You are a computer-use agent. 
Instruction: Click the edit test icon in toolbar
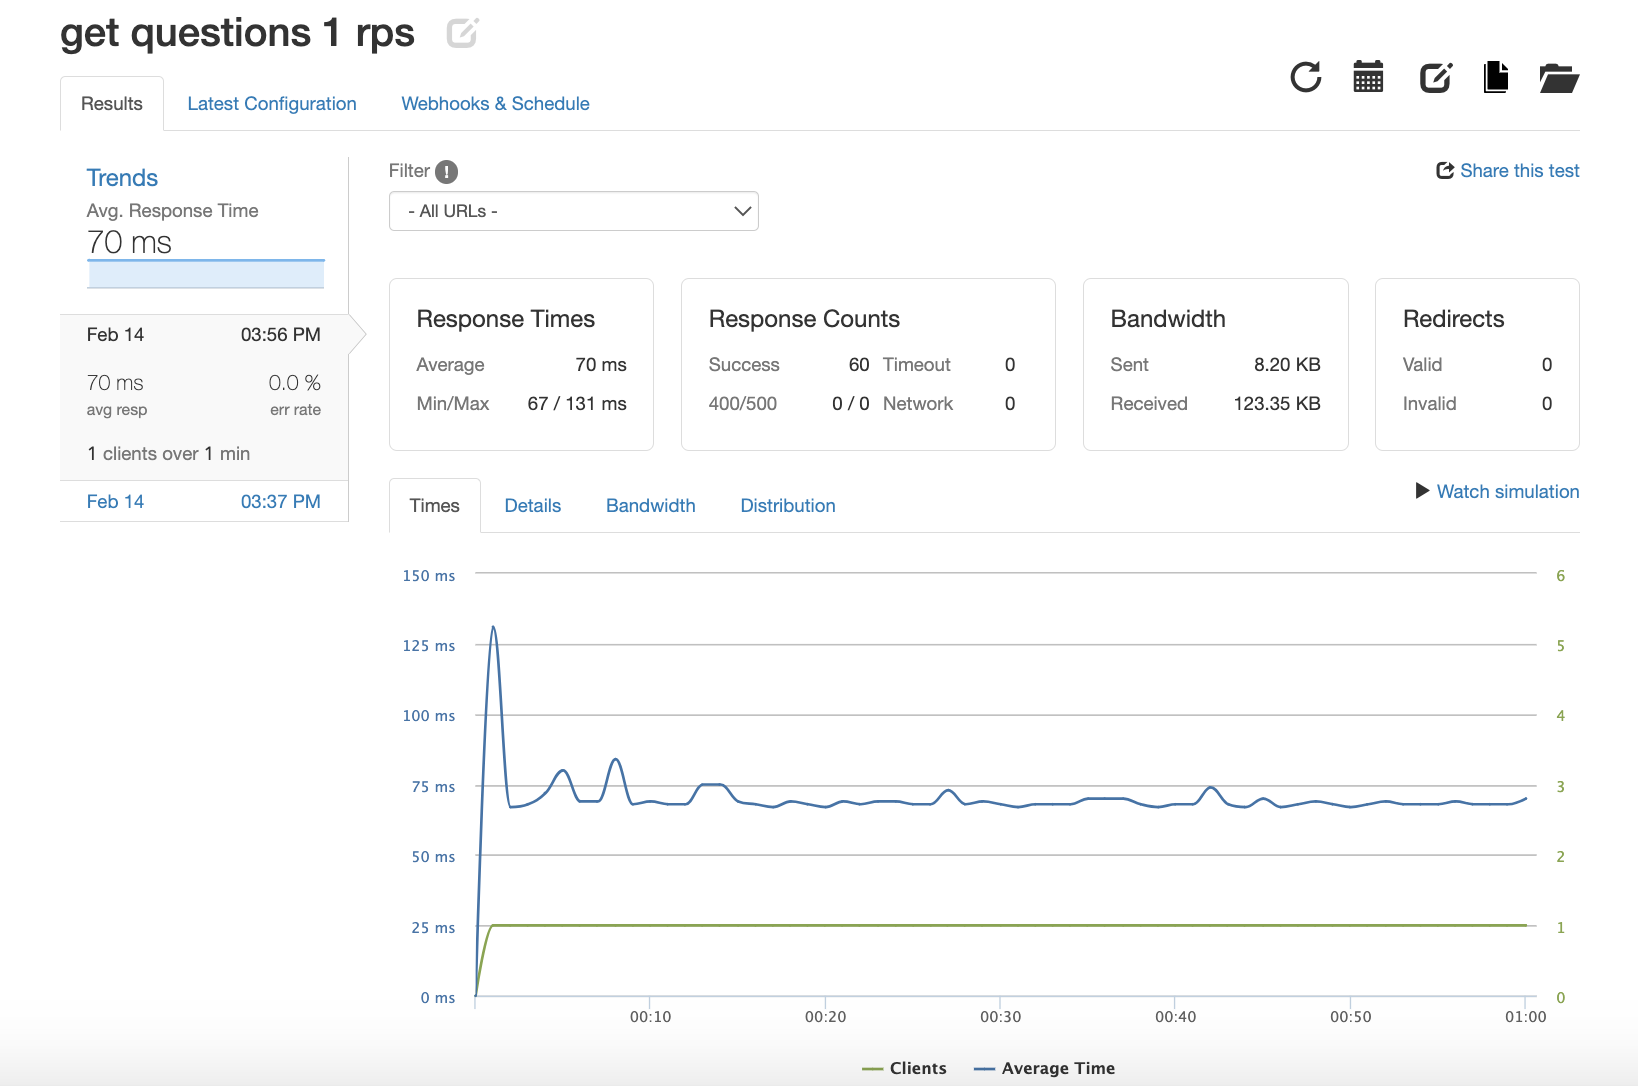tap(1436, 77)
